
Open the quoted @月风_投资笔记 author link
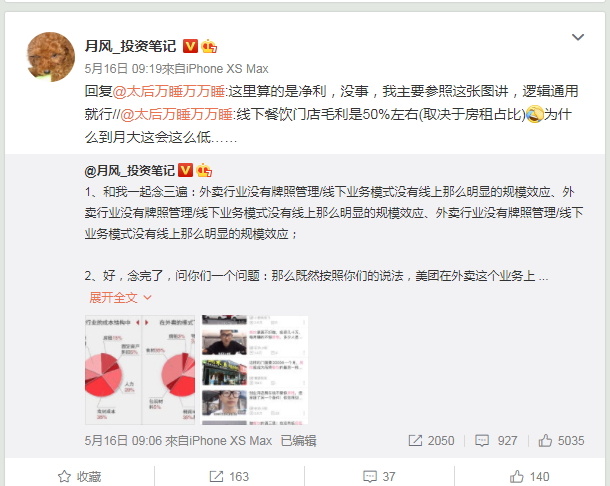tap(130, 171)
